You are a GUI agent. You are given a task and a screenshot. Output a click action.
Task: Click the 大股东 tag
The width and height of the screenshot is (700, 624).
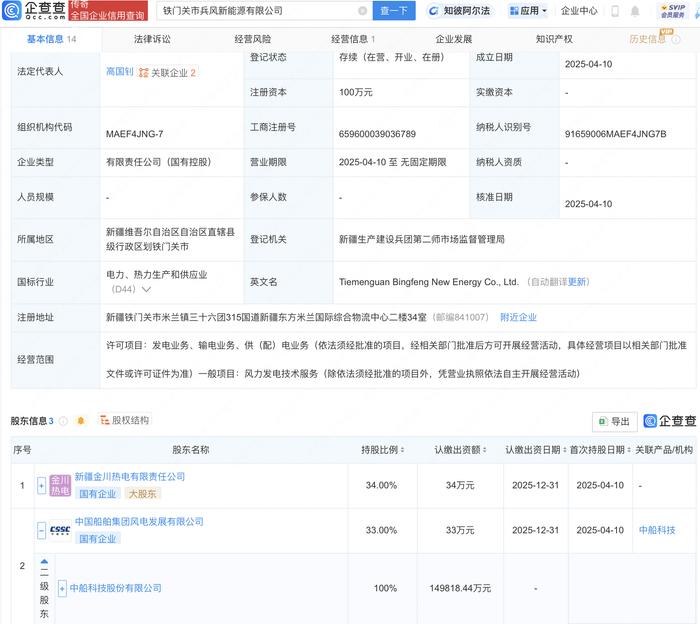coord(142,494)
